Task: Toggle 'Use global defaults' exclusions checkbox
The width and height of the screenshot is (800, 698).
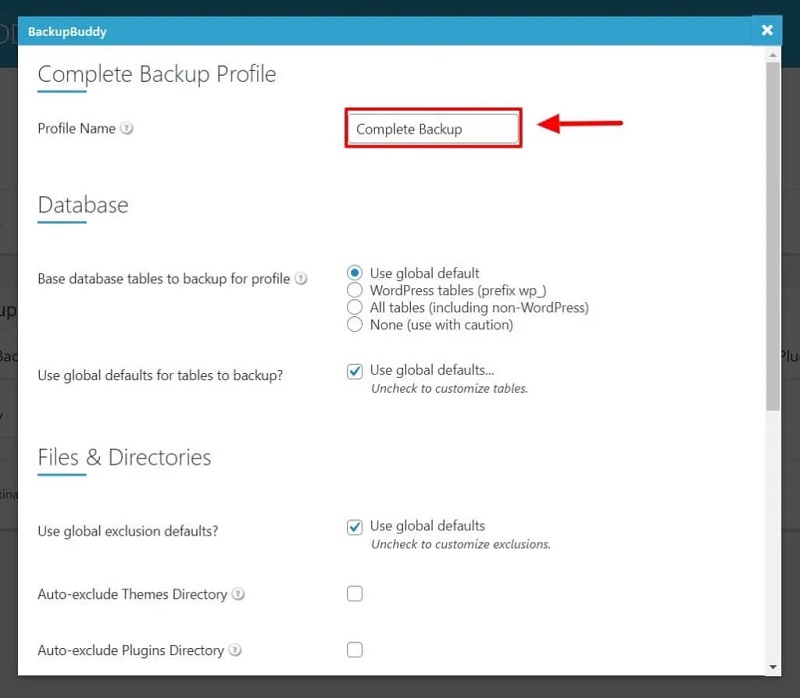Action: click(x=355, y=527)
